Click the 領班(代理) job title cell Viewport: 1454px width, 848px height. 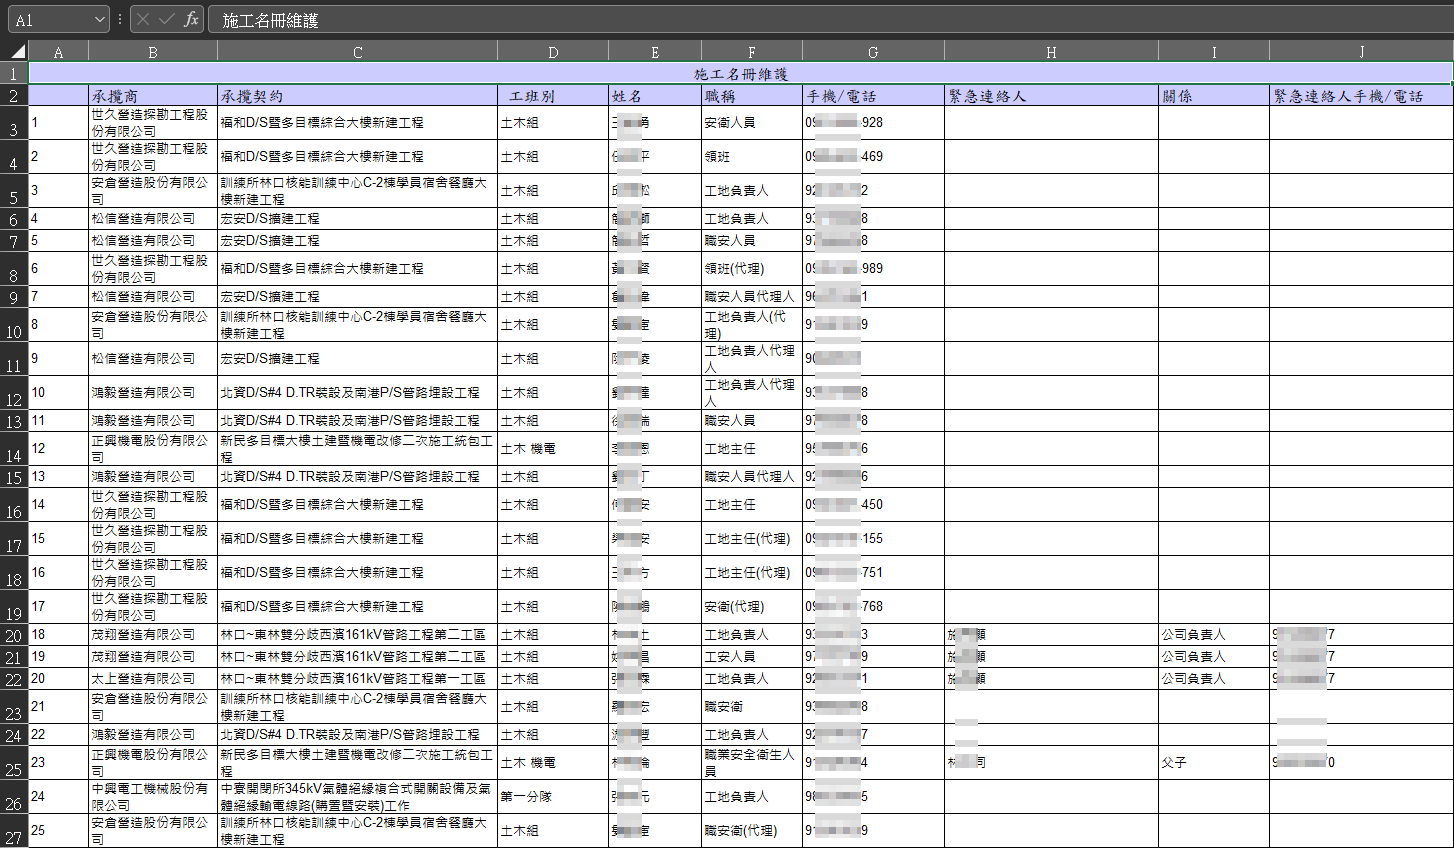click(752, 269)
